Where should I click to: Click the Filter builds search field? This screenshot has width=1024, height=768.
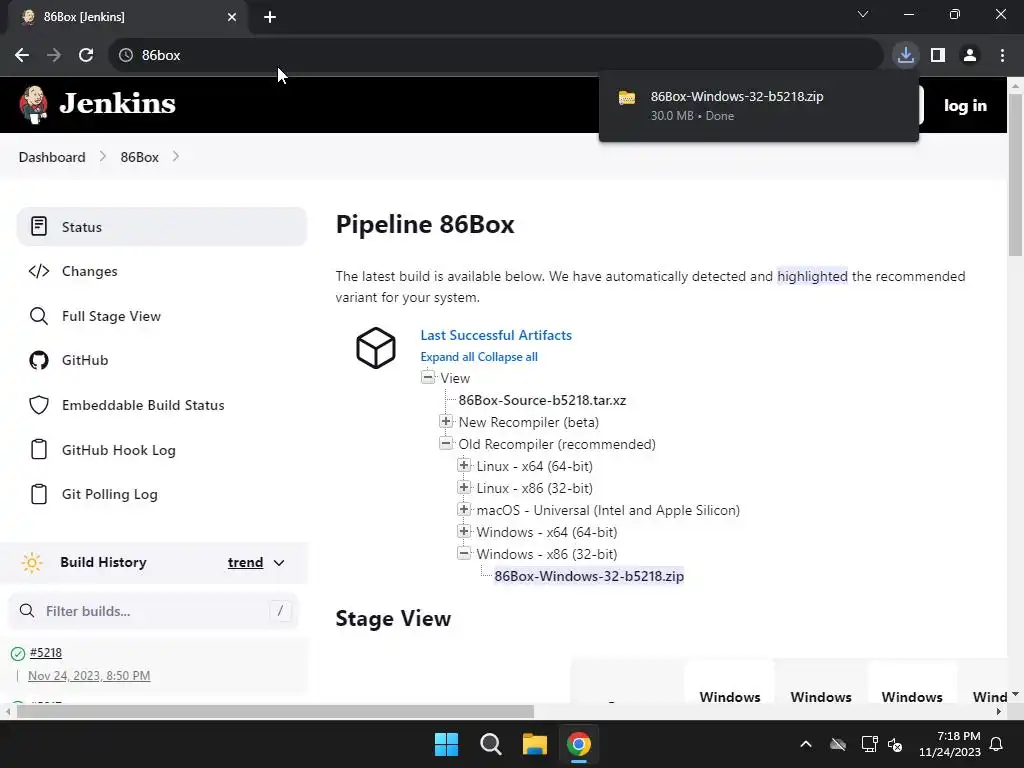153,611
